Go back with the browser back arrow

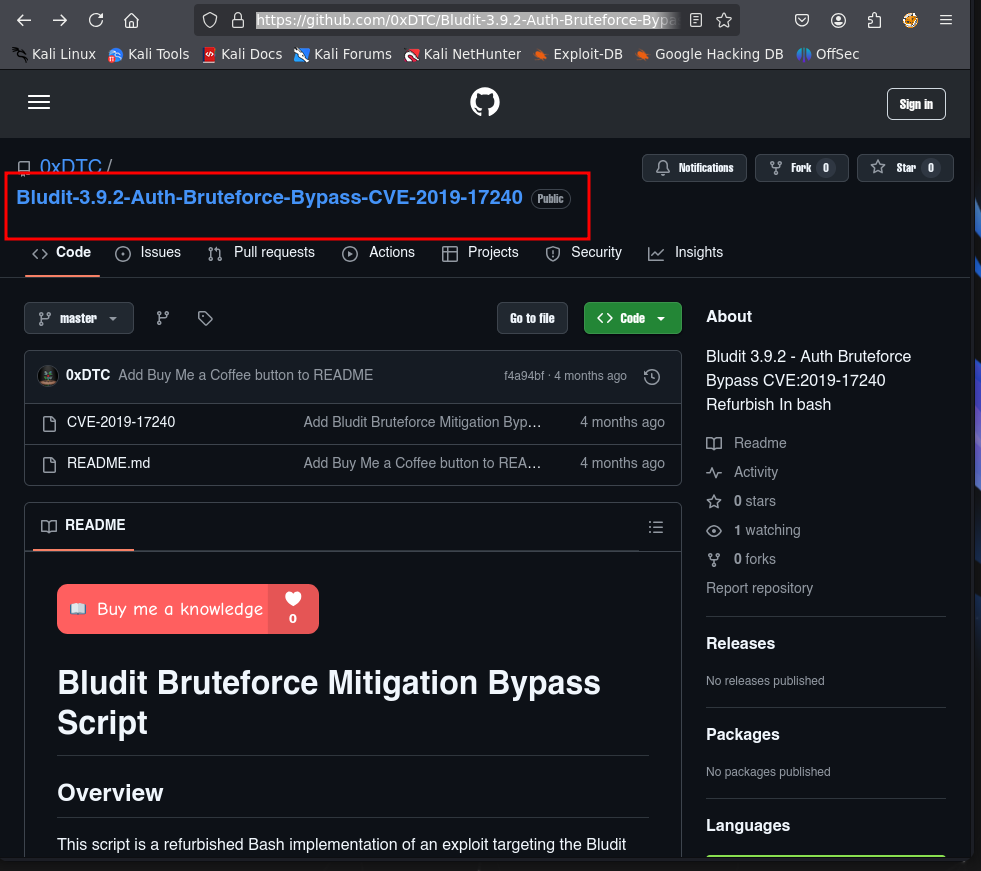coord(24,21)
